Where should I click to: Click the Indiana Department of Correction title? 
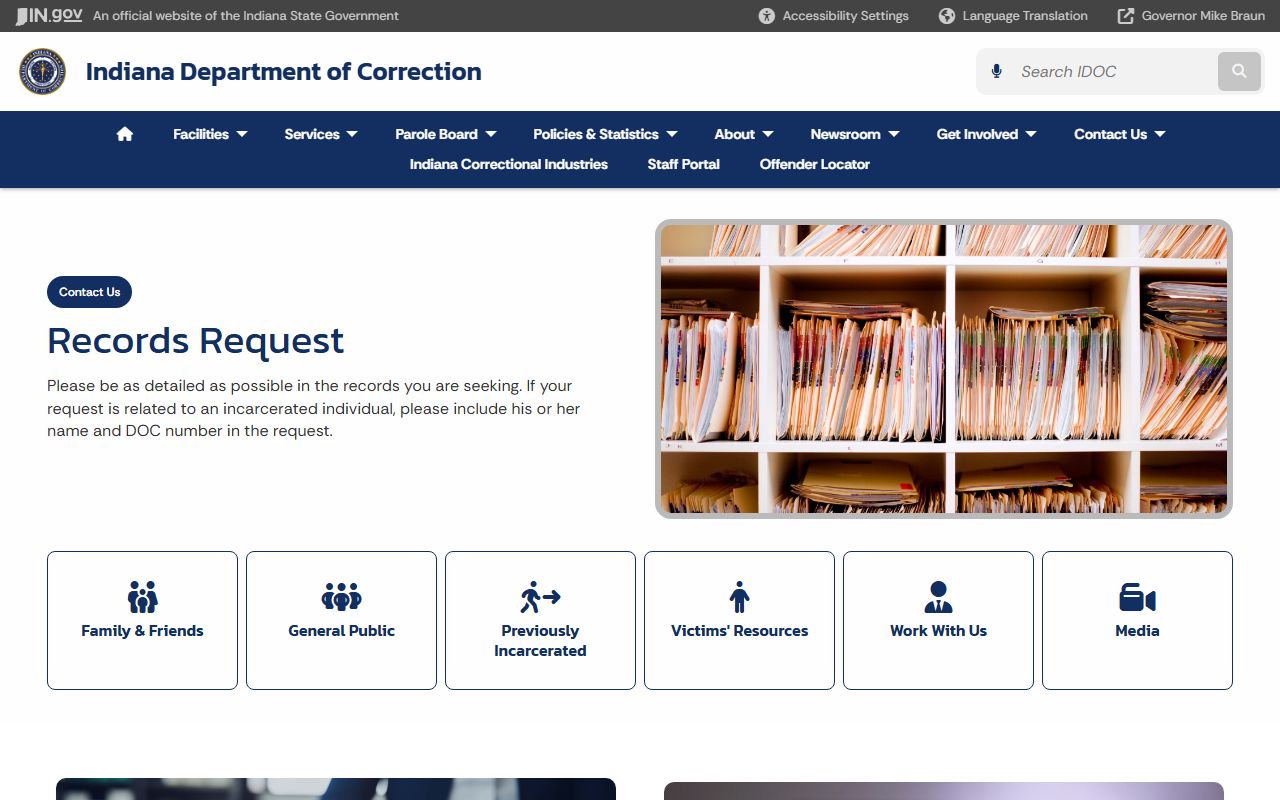pyautogui.click(x=284, y=72)
